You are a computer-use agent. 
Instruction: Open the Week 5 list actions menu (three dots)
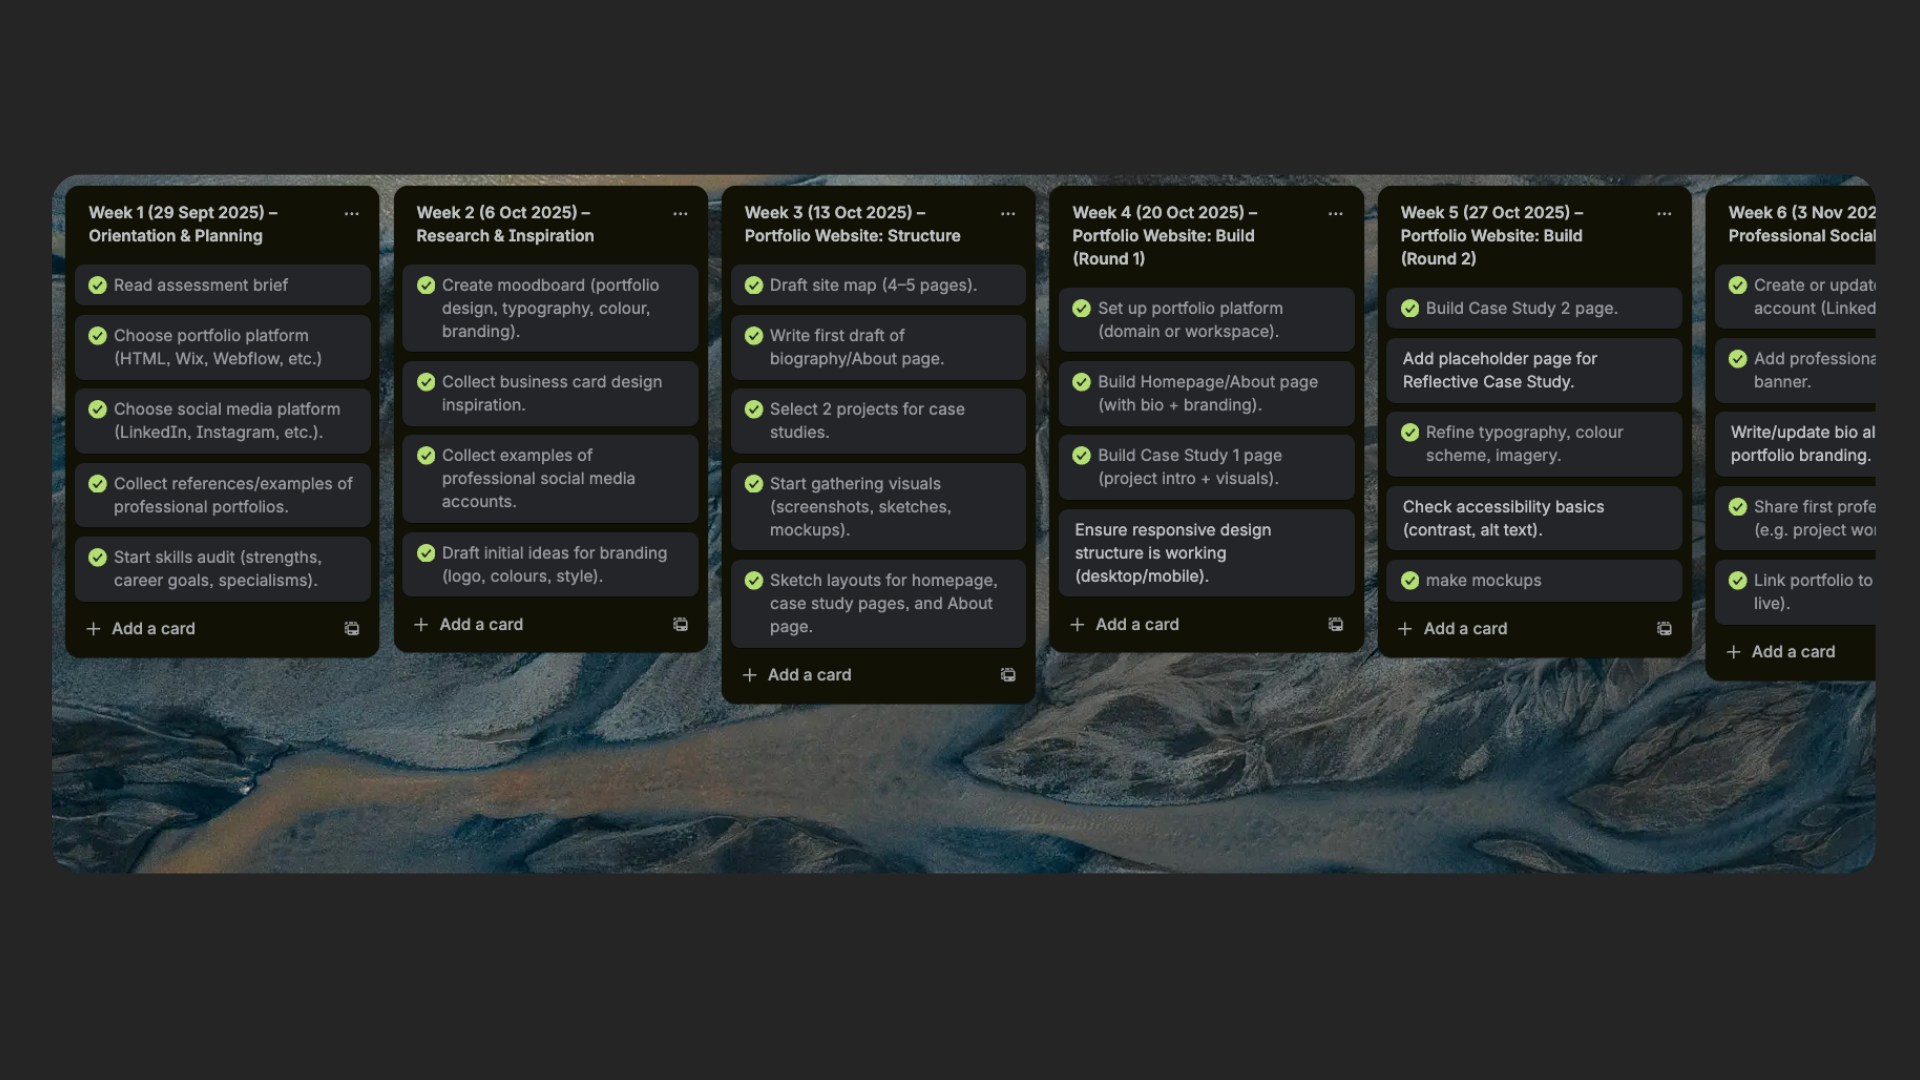(1664, 214)
